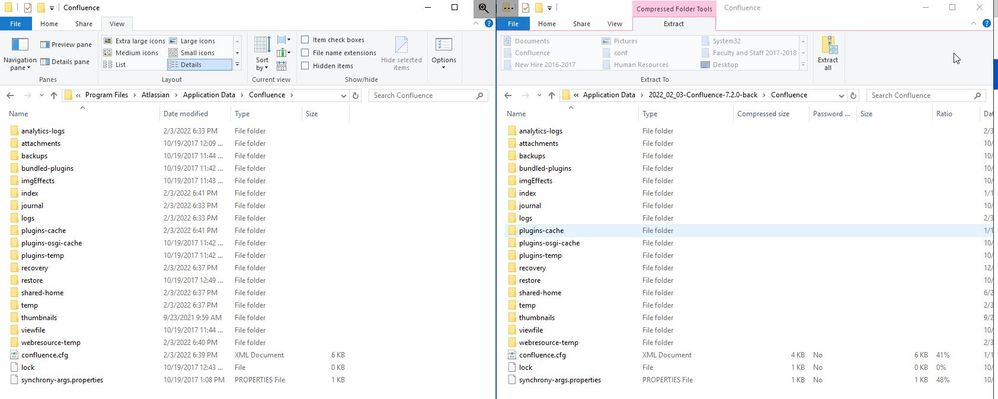
Task: Go back in right zip window
Action: (507, 95)
